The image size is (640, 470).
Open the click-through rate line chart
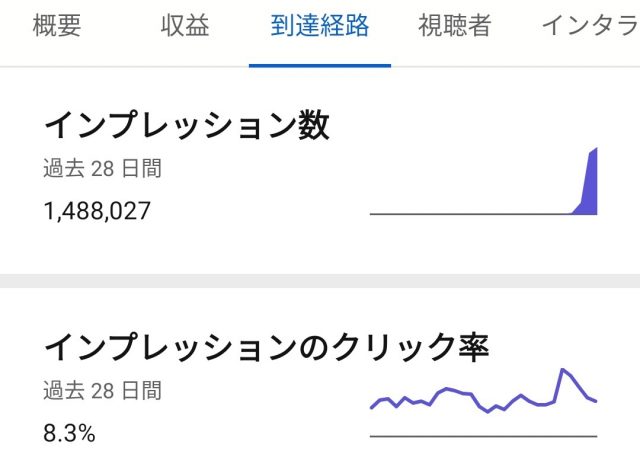tap(483, 402)
